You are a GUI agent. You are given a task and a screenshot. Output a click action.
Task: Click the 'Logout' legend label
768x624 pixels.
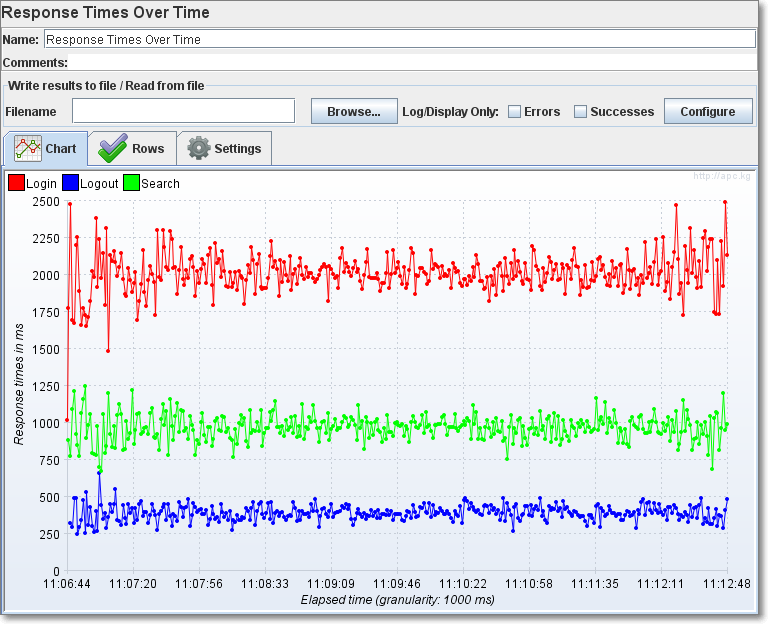99,184
